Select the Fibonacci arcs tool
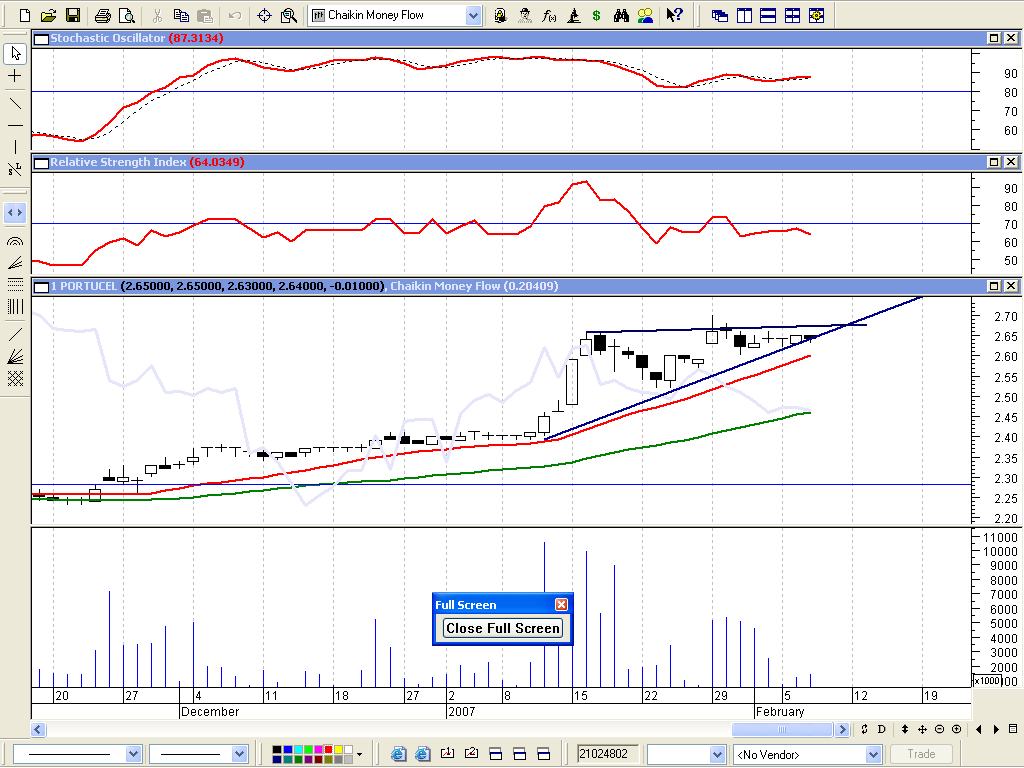 click(x=15, y=241)
